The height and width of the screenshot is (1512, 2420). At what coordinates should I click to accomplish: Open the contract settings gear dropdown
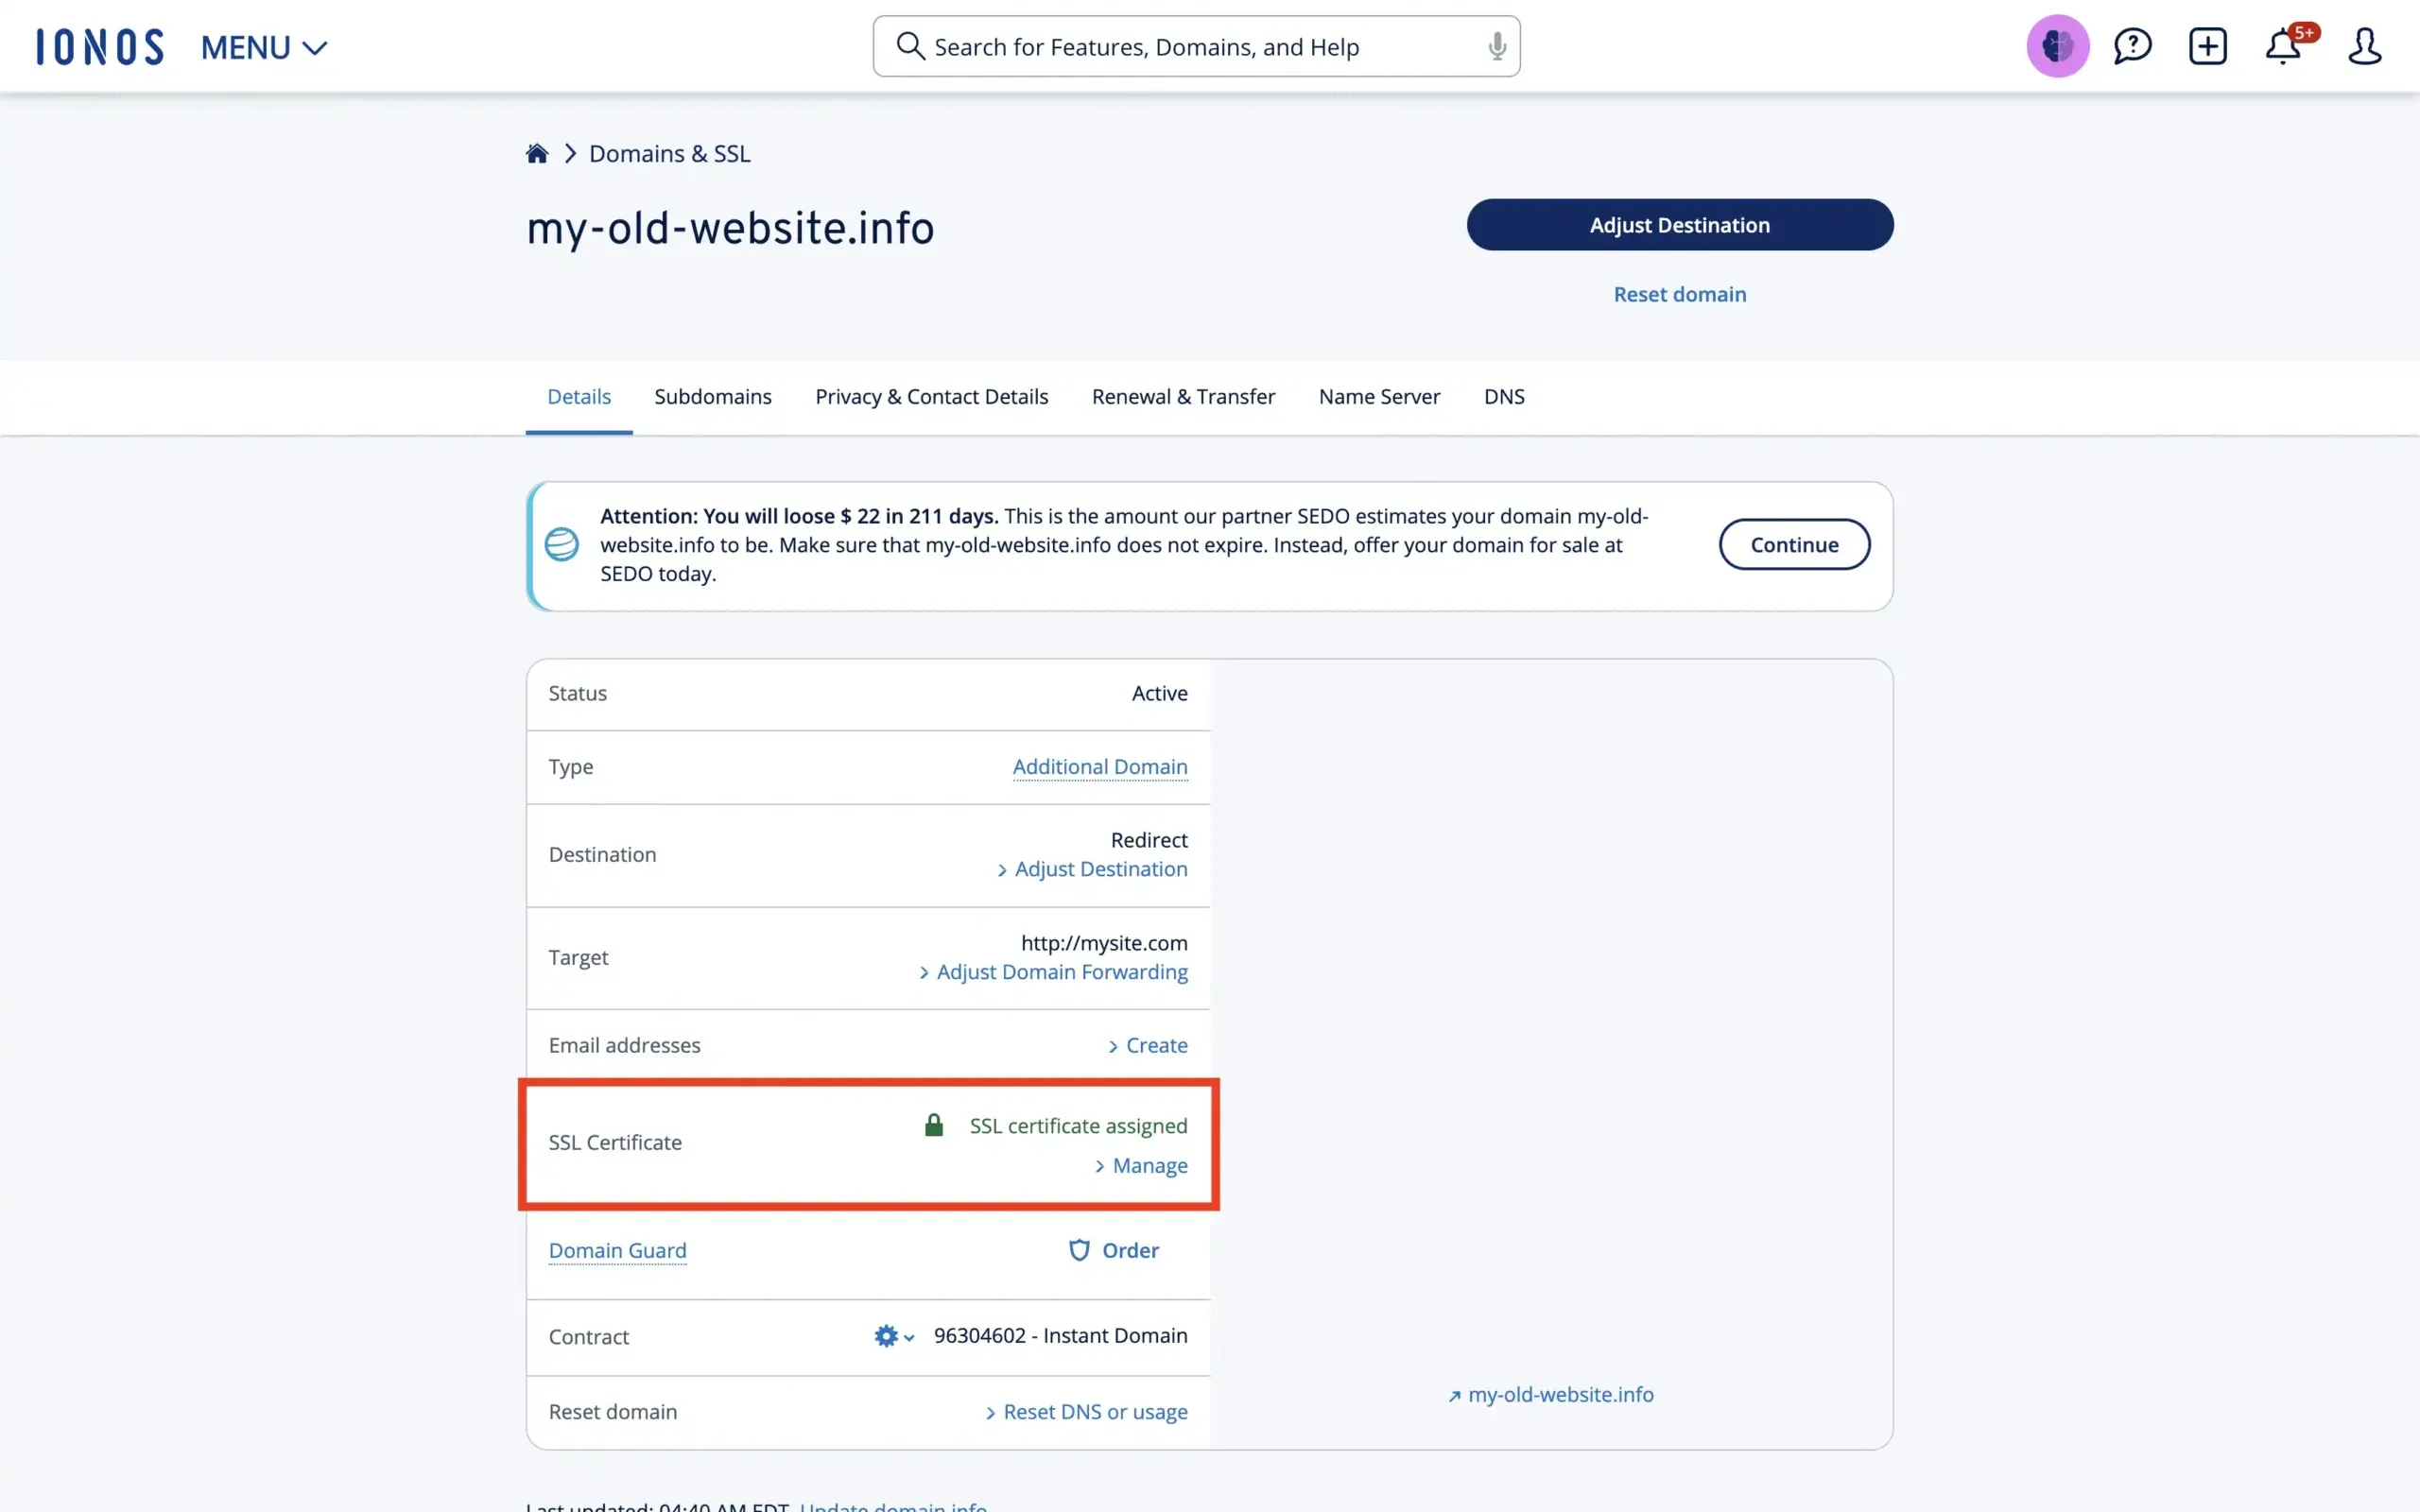[x=891, y=1336]
